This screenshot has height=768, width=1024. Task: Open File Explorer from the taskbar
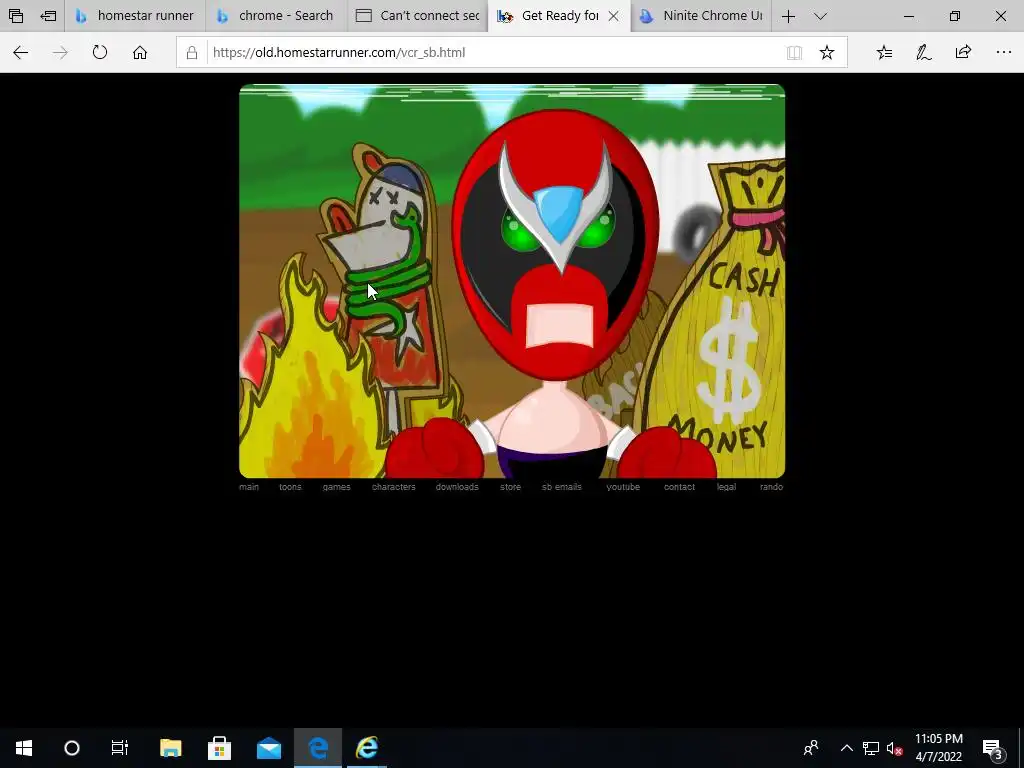(x=170, y=748)
